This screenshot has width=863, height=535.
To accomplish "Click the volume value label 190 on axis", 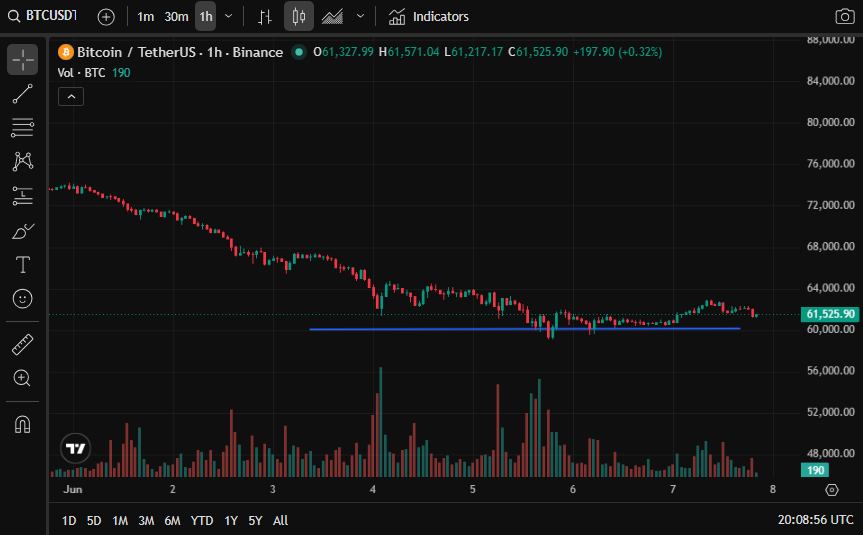I will [x=815, y=471].
